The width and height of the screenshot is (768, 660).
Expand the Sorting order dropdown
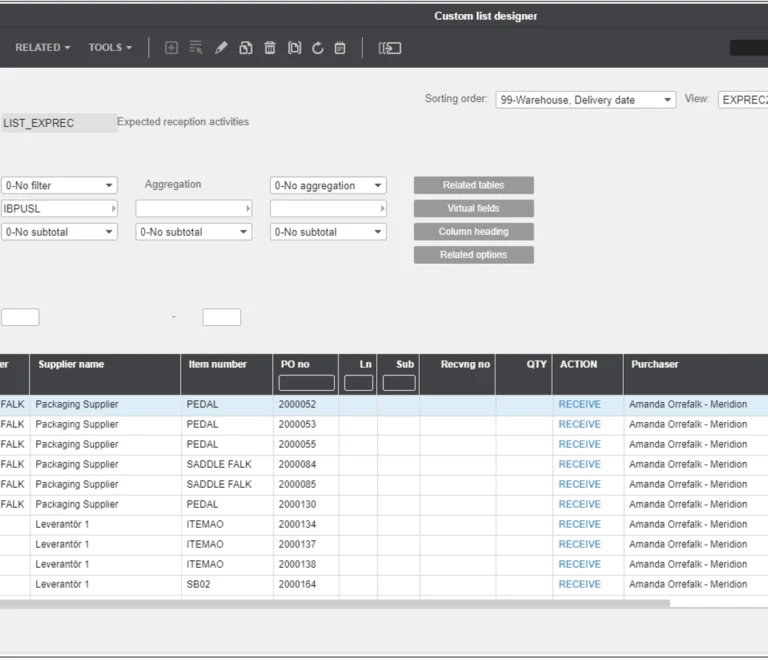[586, 100]
